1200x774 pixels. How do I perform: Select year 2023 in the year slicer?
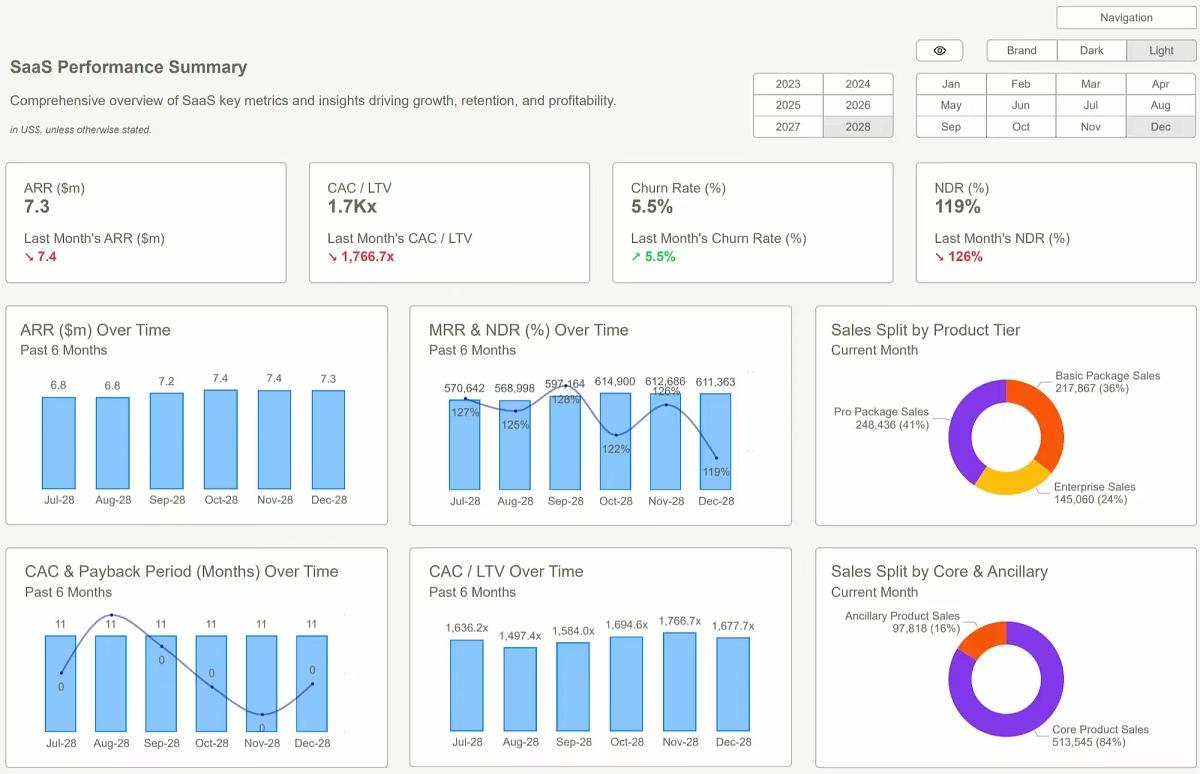pyautogui.click(x=788, y=84)
